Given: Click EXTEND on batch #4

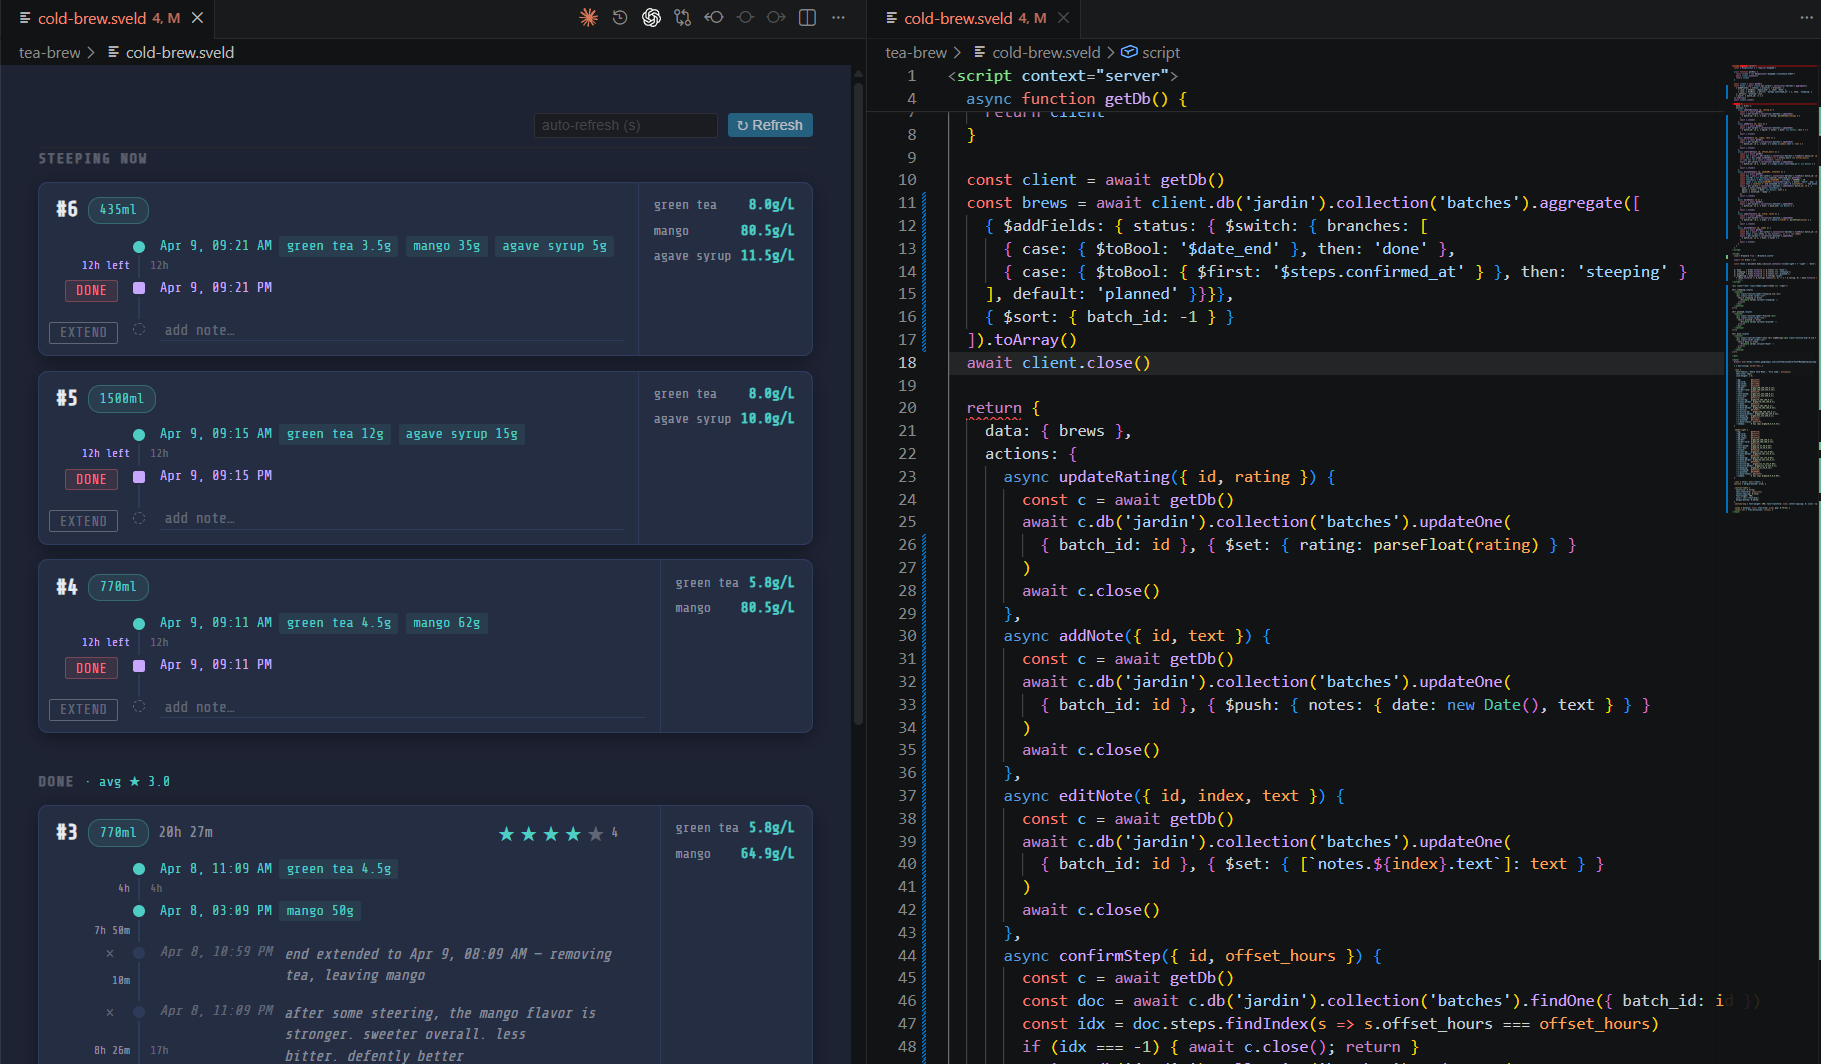Looking at the screenshot, I should point(83,709).
